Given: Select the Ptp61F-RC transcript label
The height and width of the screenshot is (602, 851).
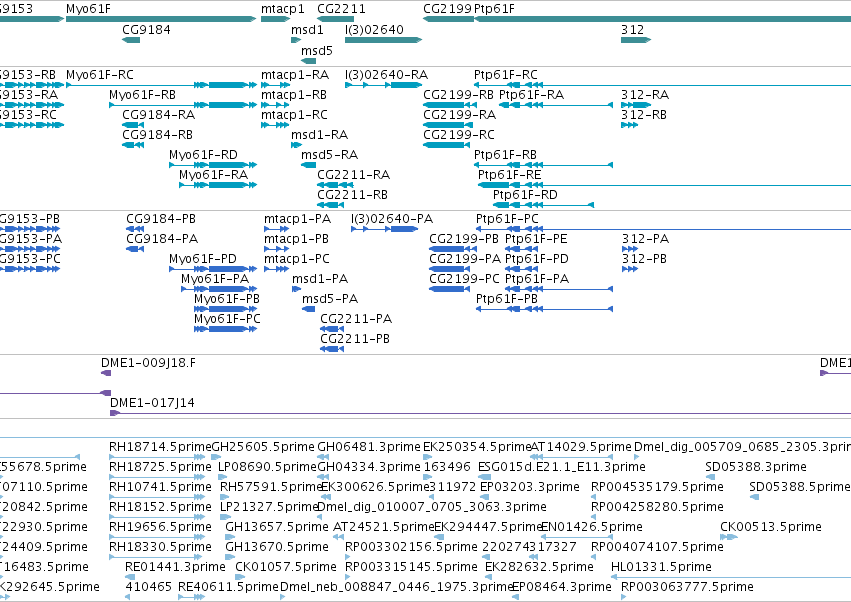Looking at the screenshot, I should (506, 74).
